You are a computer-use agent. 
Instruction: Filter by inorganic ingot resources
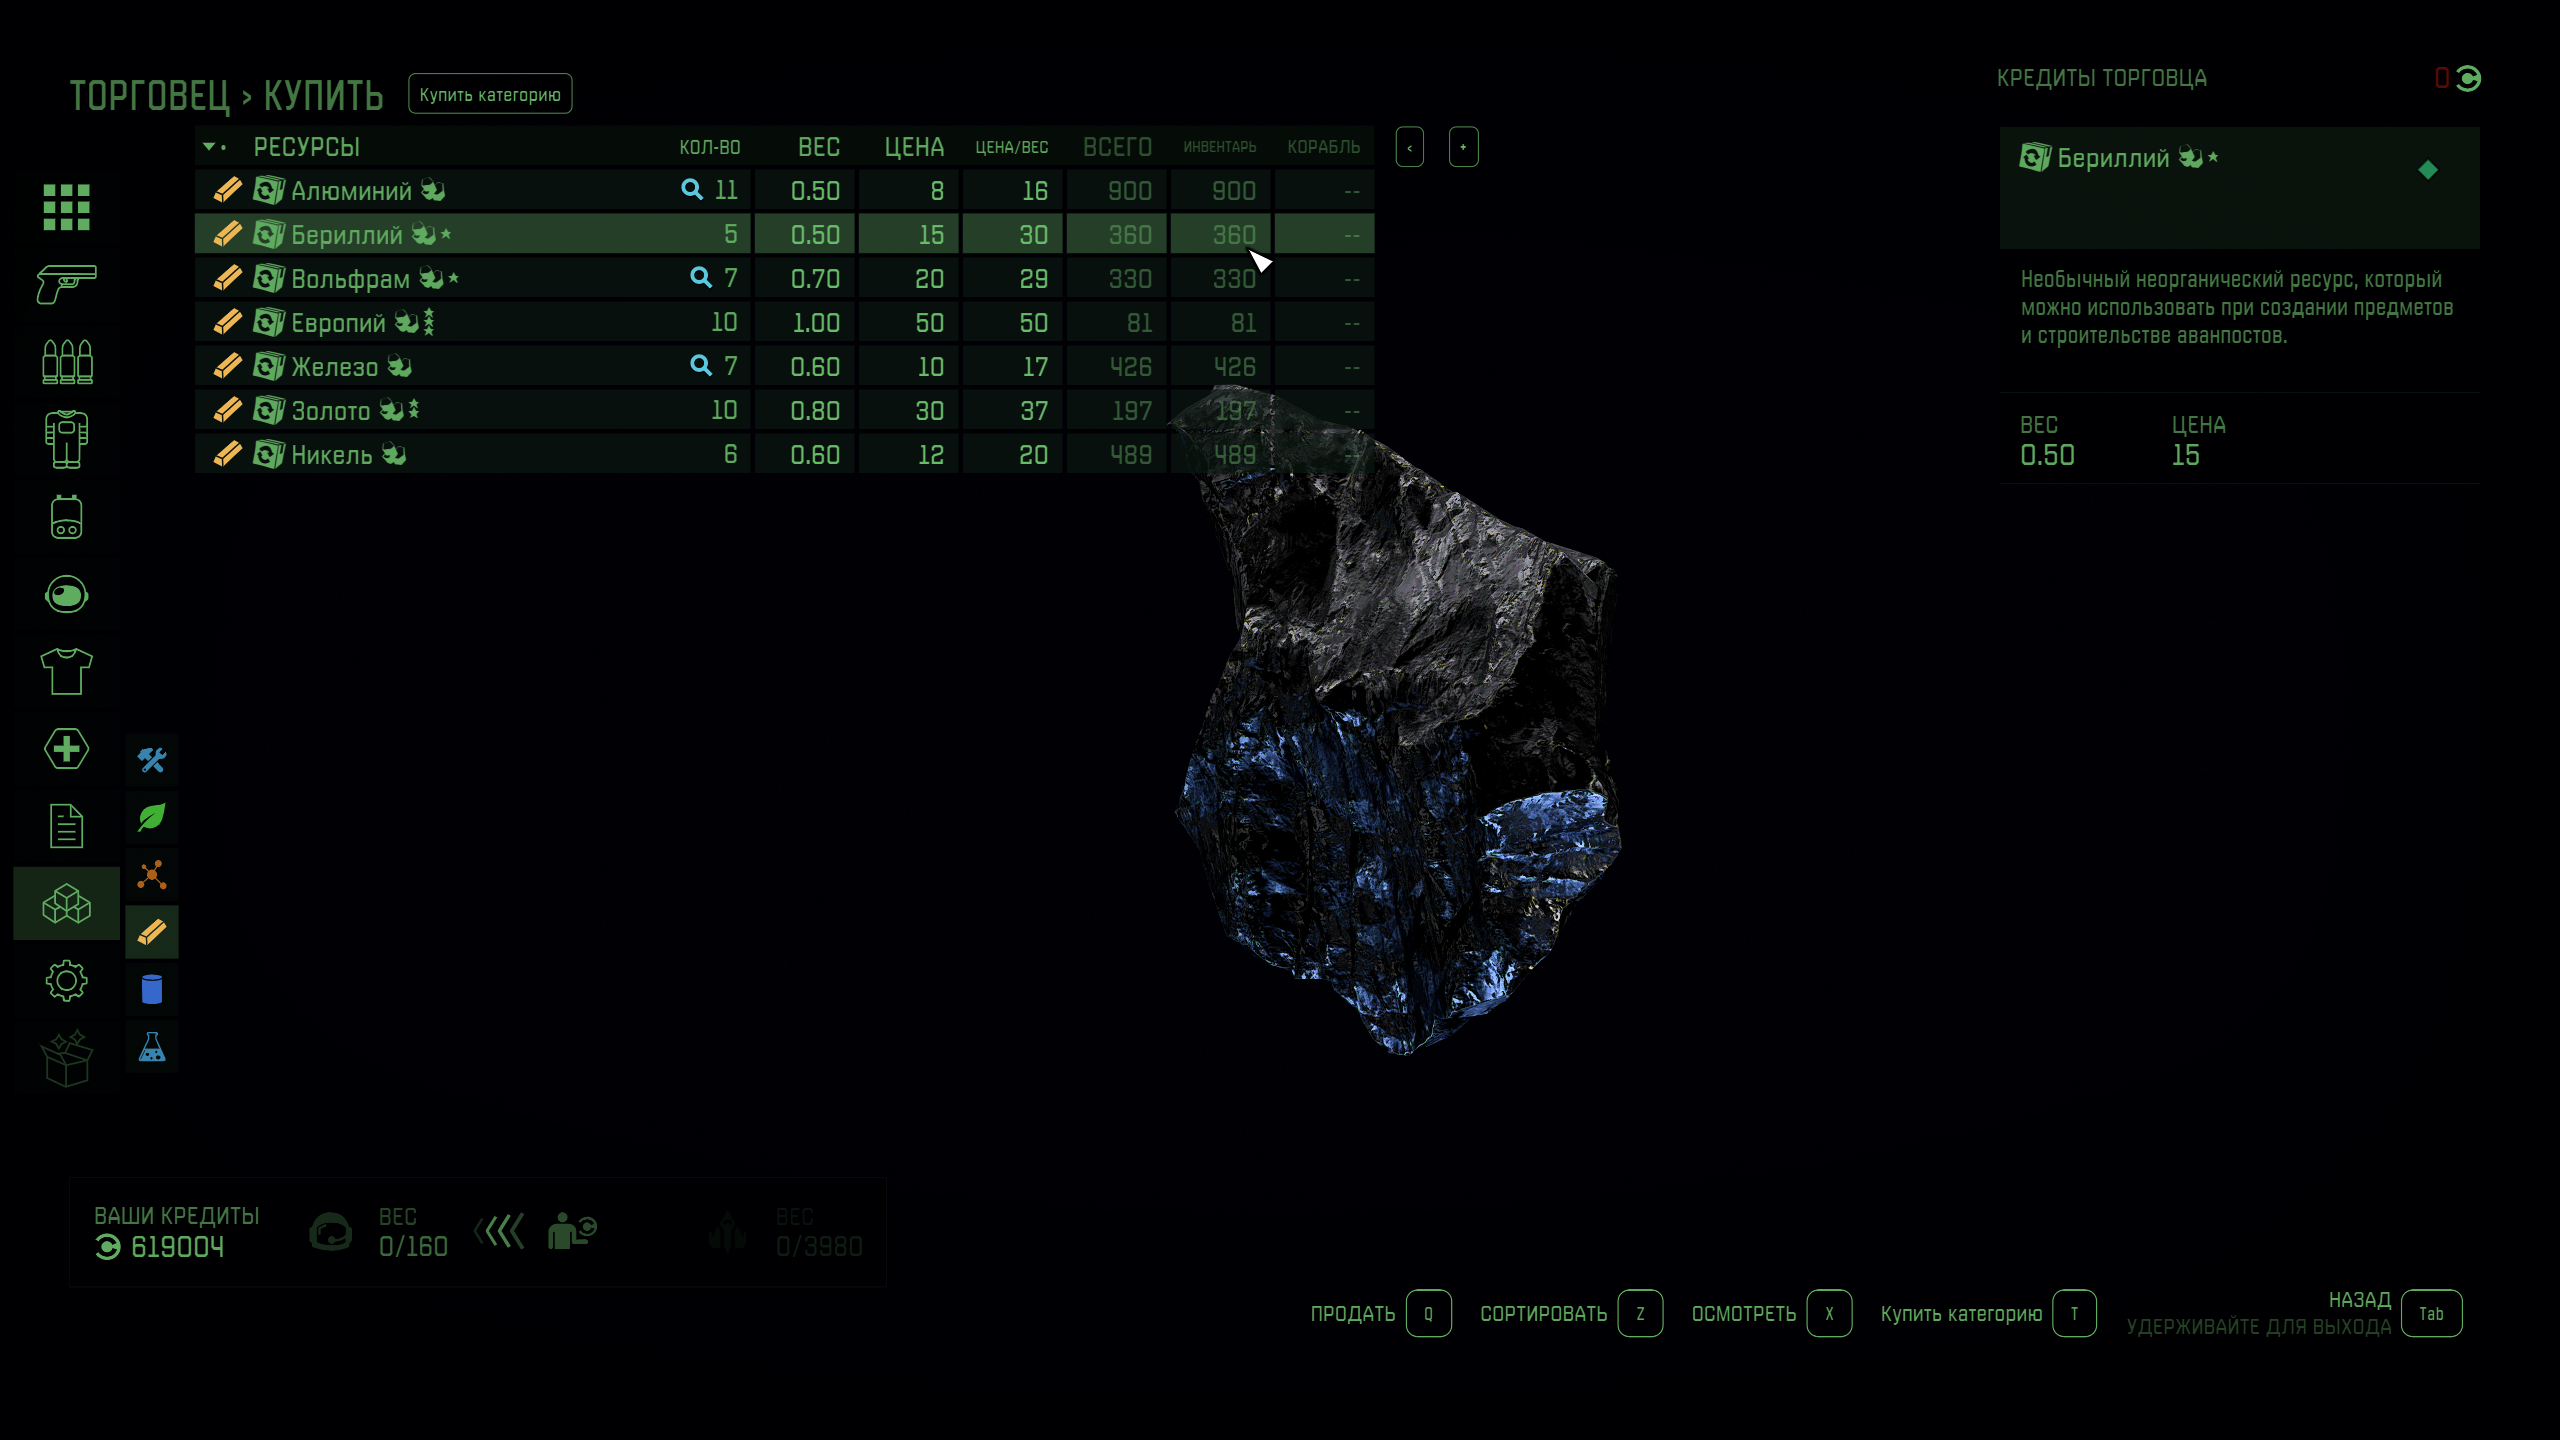click(x=152, y=933)
